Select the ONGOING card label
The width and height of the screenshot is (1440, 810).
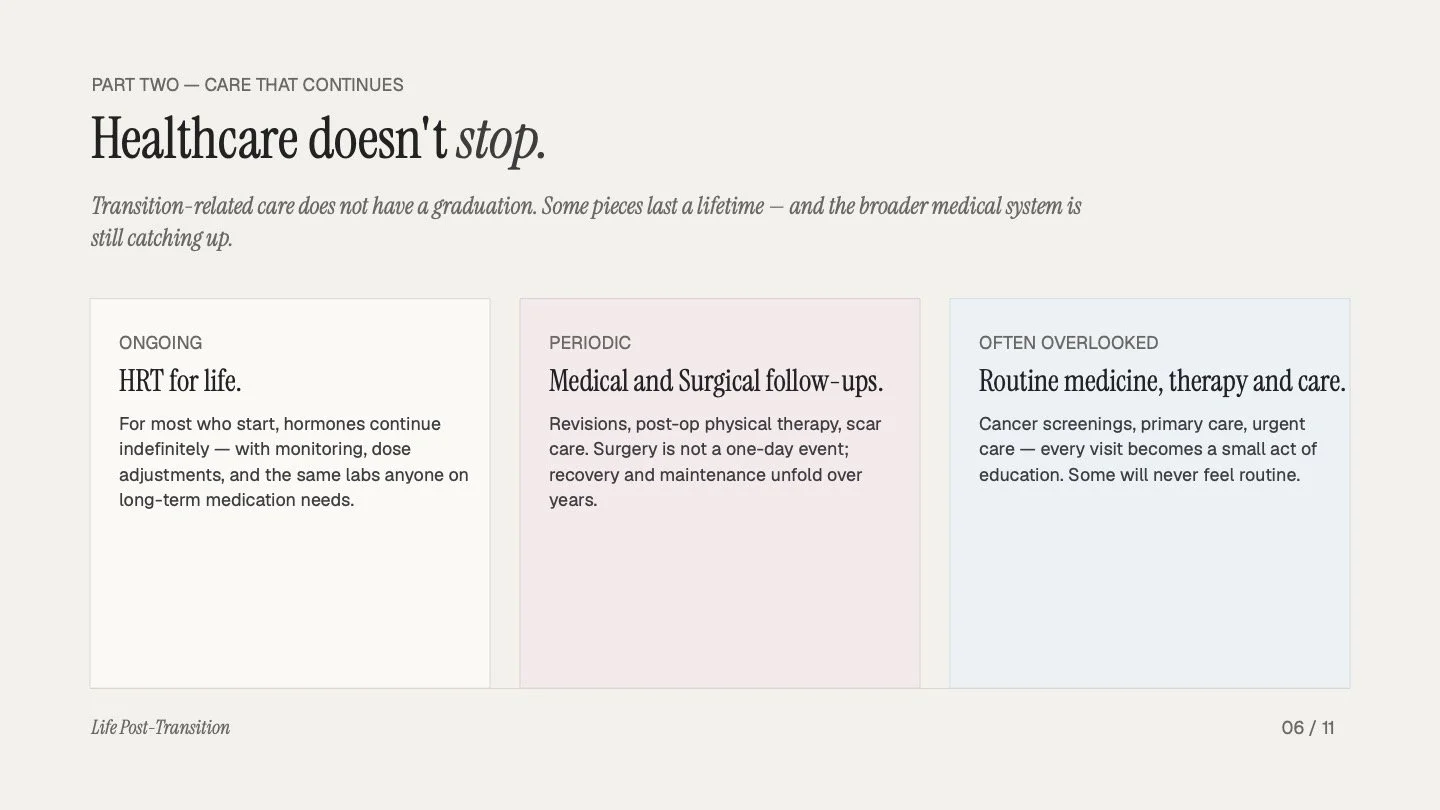160,342
